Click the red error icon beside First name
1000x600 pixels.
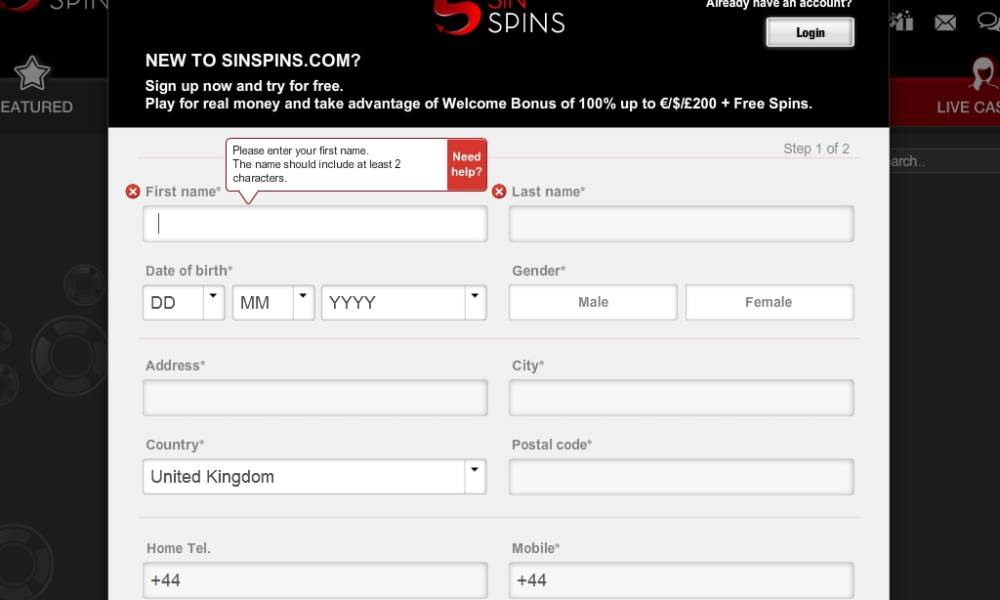[133, 191]
